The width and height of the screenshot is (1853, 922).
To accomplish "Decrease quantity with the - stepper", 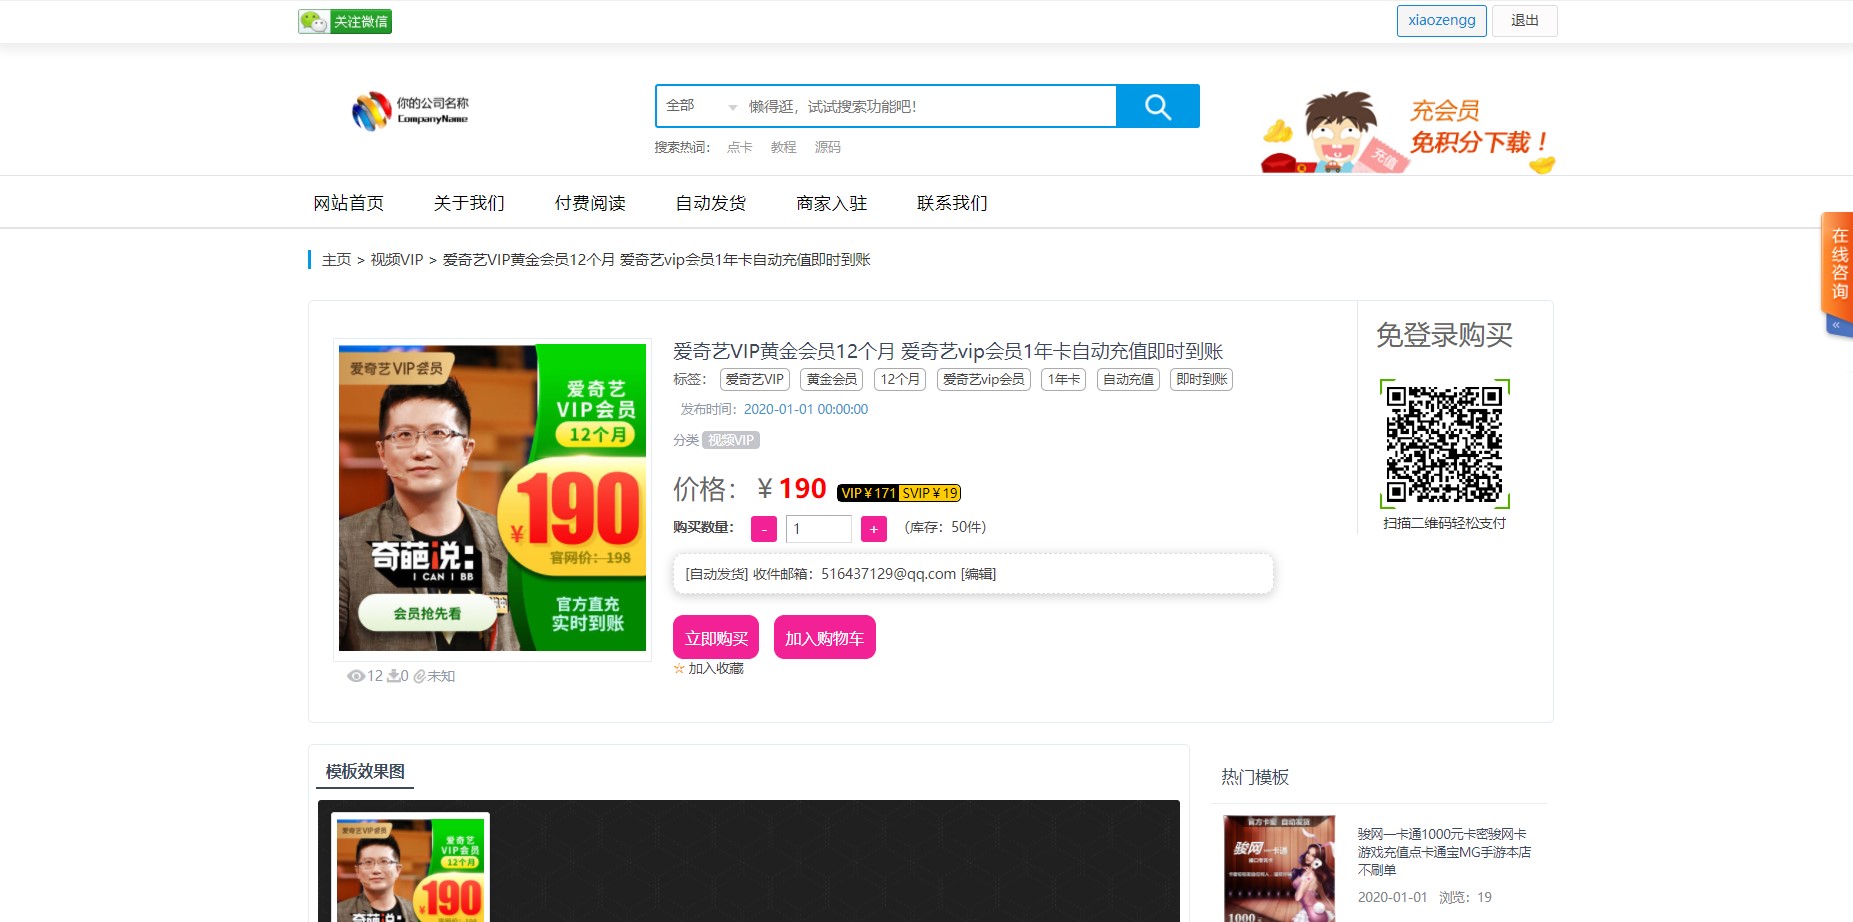I will coord(764,528).
